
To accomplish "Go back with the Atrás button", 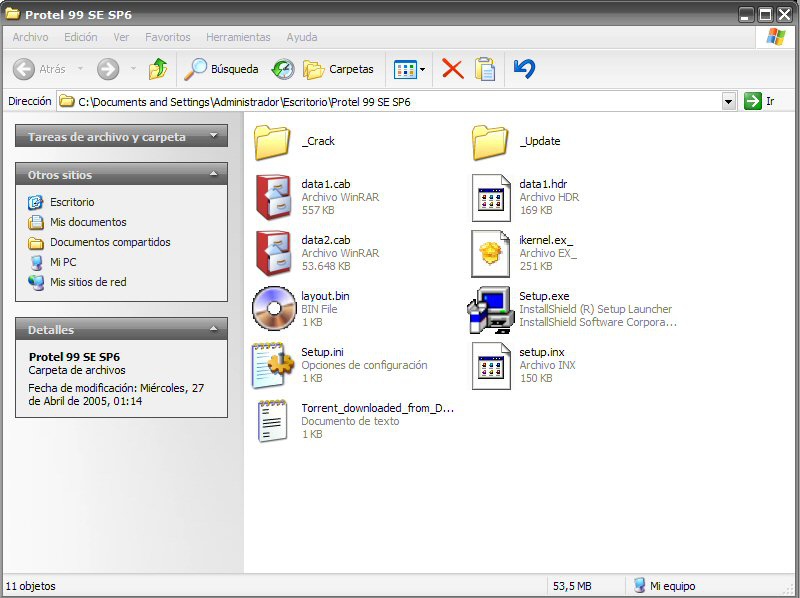I will (x=39, y=69).
